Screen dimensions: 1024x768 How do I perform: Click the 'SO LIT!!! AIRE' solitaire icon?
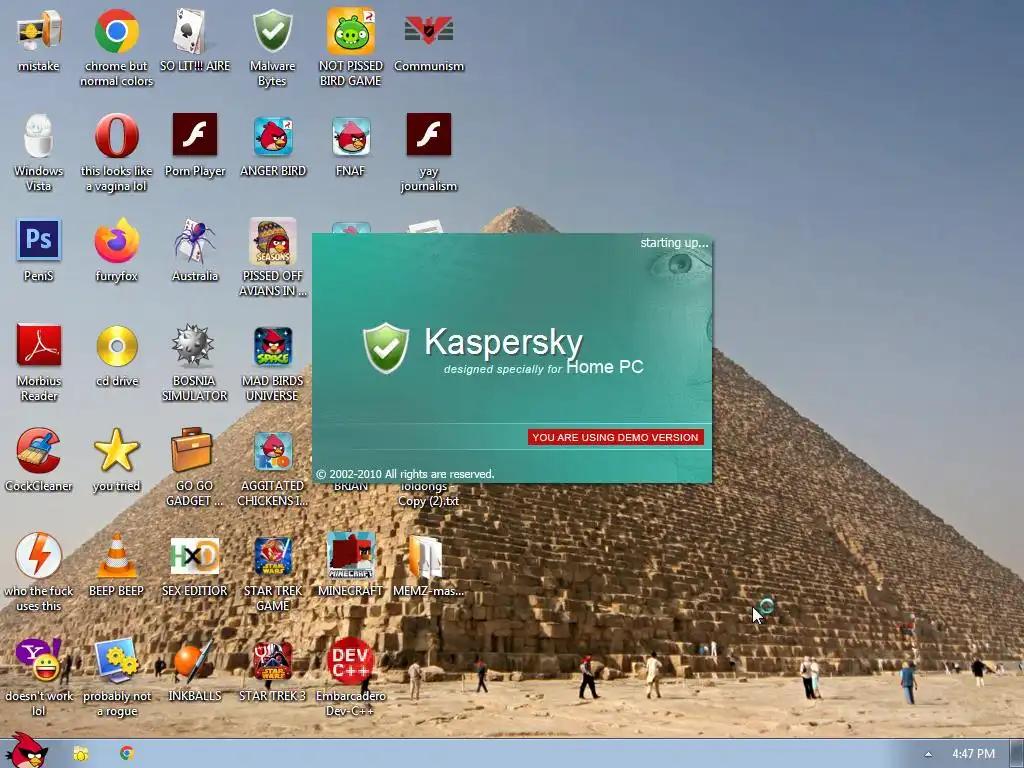click(x=194, y=31)
